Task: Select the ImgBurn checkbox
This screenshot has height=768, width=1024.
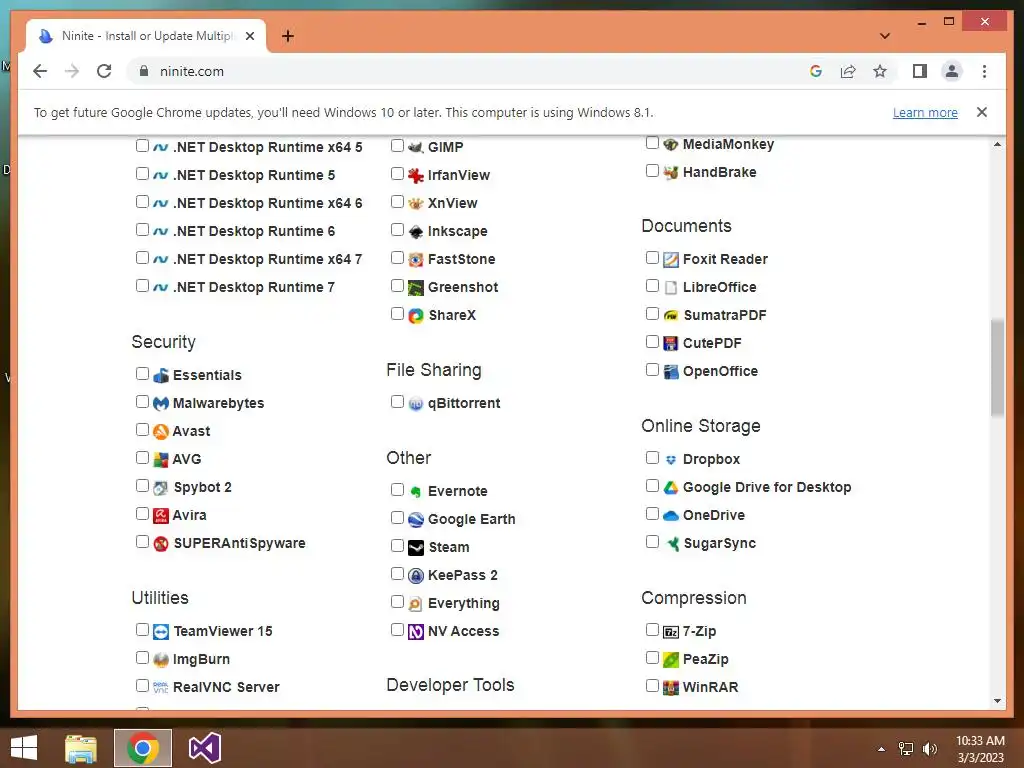Action: click(x=142, y=658)
